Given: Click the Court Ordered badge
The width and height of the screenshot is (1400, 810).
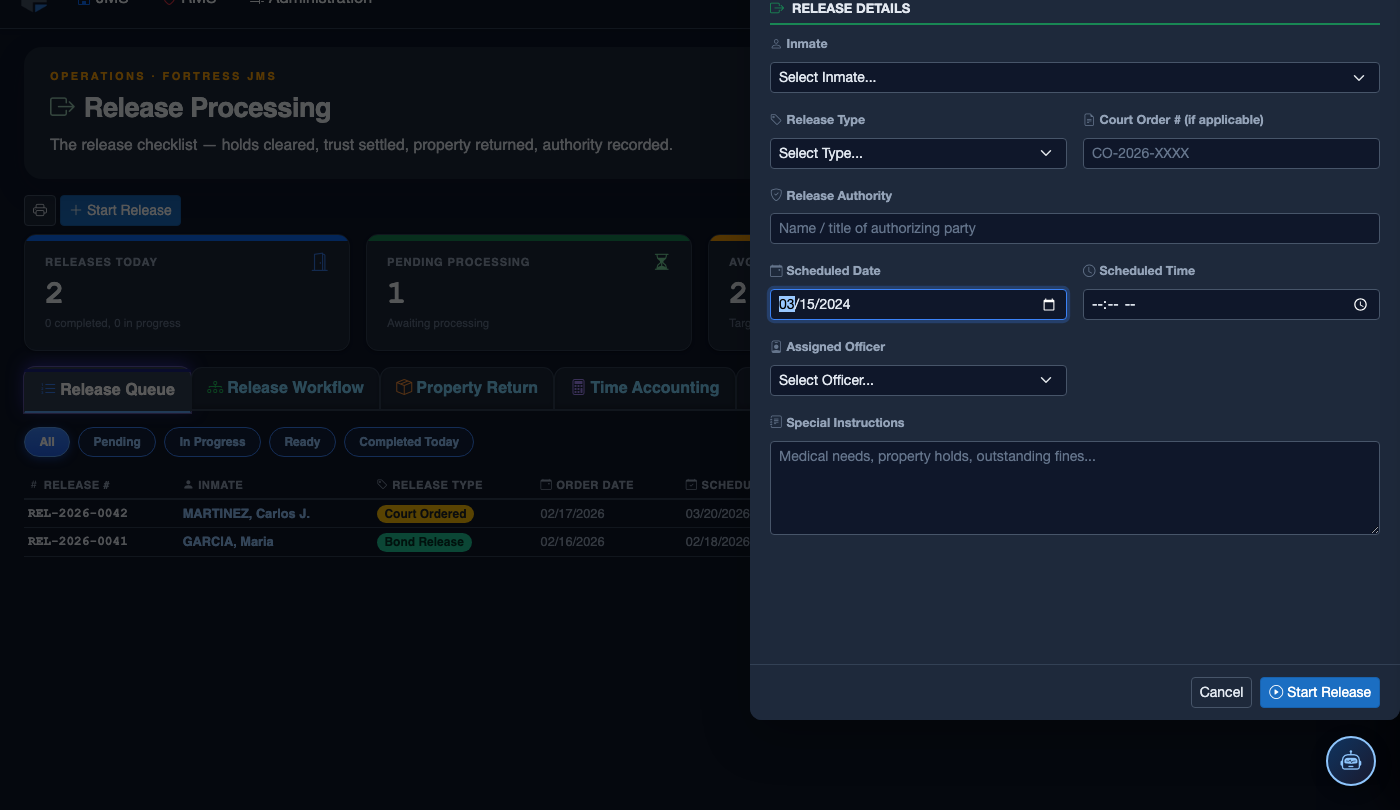Looking at the screenshot, I should tap(425, 514).
